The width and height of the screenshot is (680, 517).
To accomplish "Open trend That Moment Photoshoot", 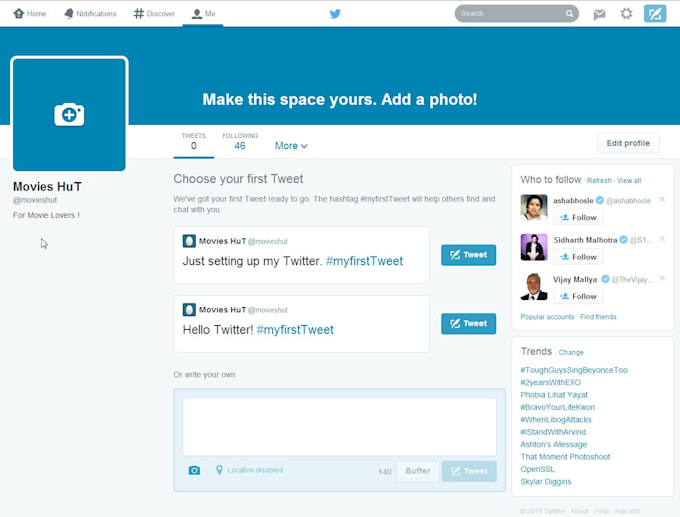I will (x=565, y=457).
